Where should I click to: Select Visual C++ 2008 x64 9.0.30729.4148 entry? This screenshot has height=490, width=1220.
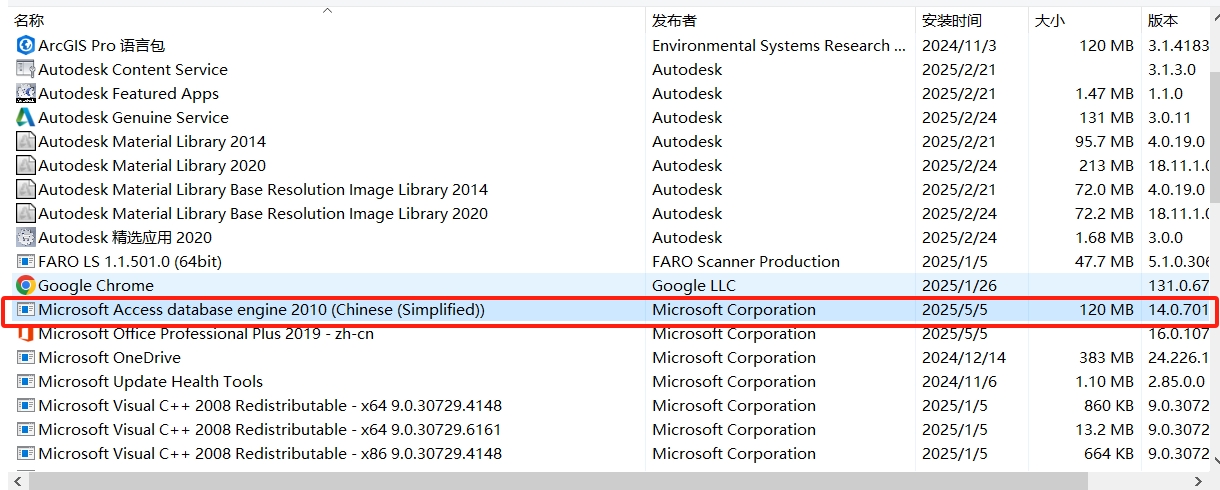[x=609, y=405]
